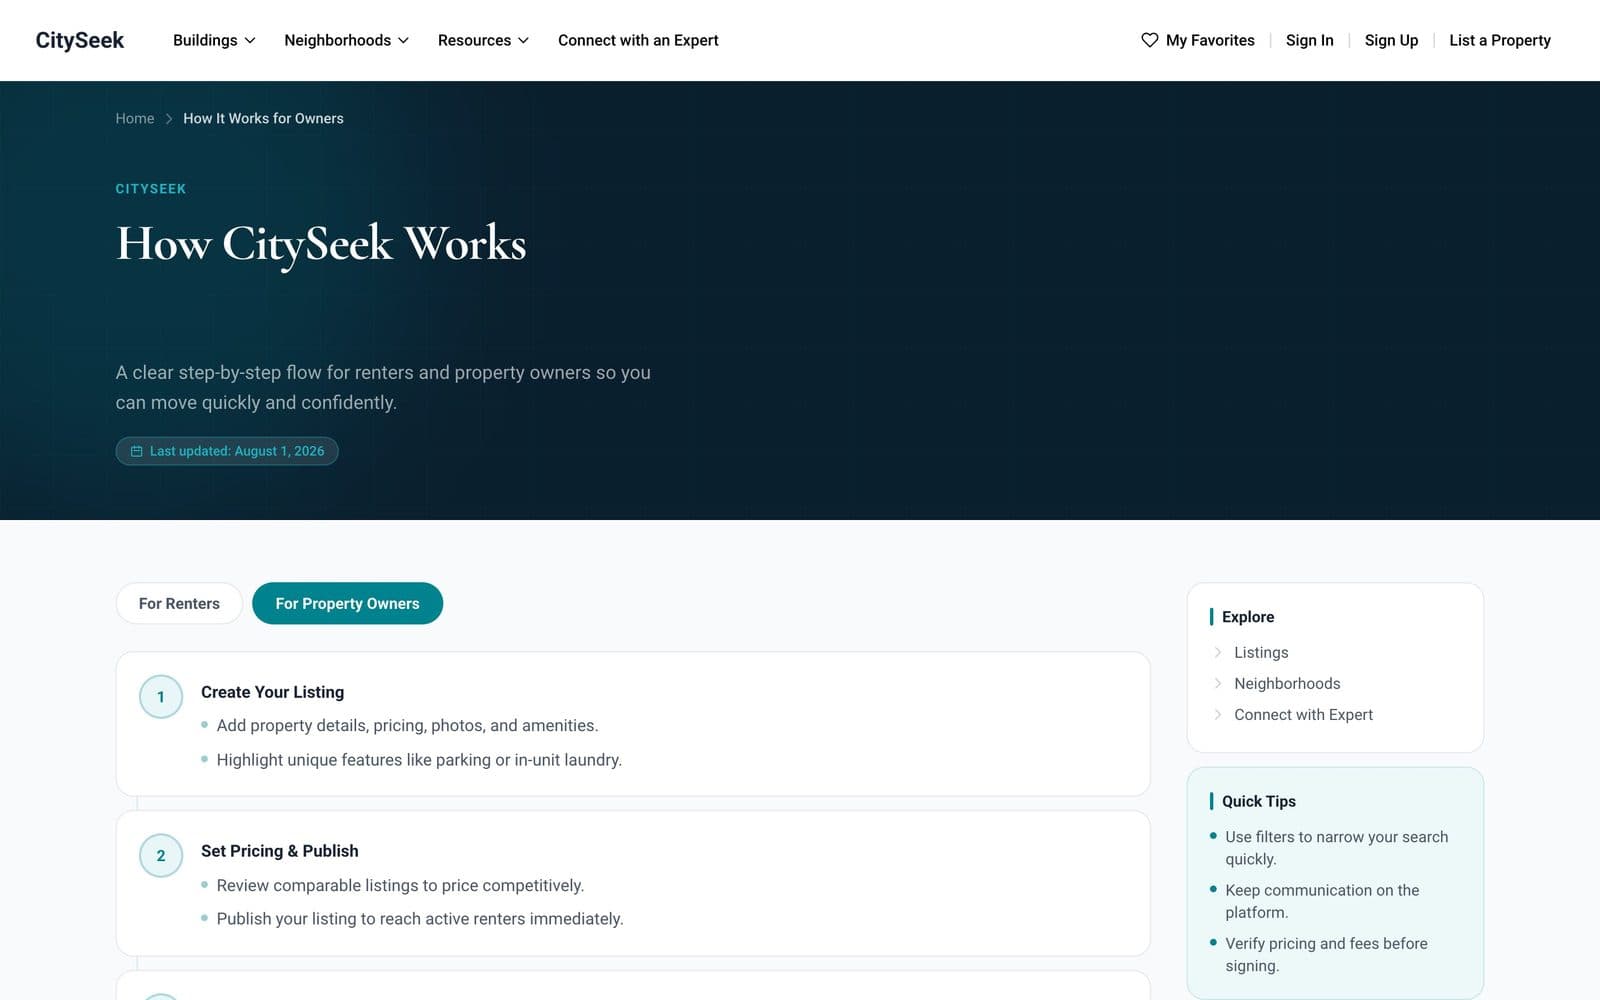Click tip "Verify pricing and fees before signing."
The image size is (1600, 1000).
coord(1326,954)
